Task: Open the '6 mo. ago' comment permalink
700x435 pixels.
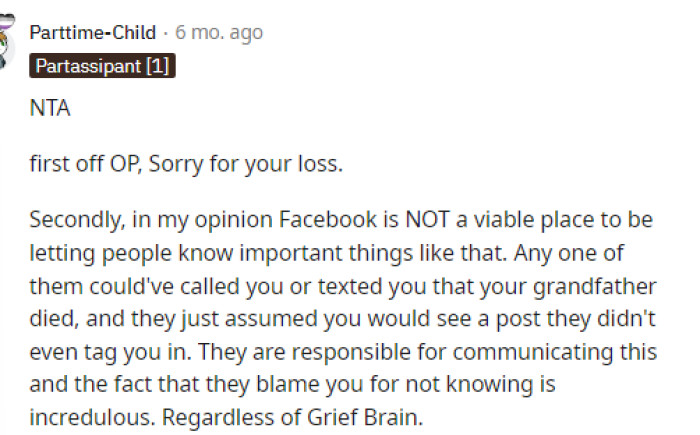Action: coord(219,33)
